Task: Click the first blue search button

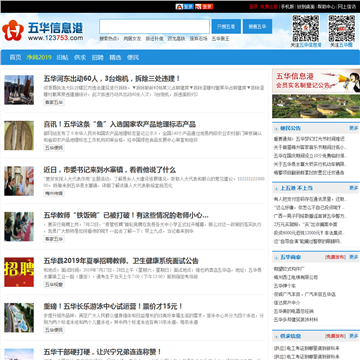Action: 226,27
